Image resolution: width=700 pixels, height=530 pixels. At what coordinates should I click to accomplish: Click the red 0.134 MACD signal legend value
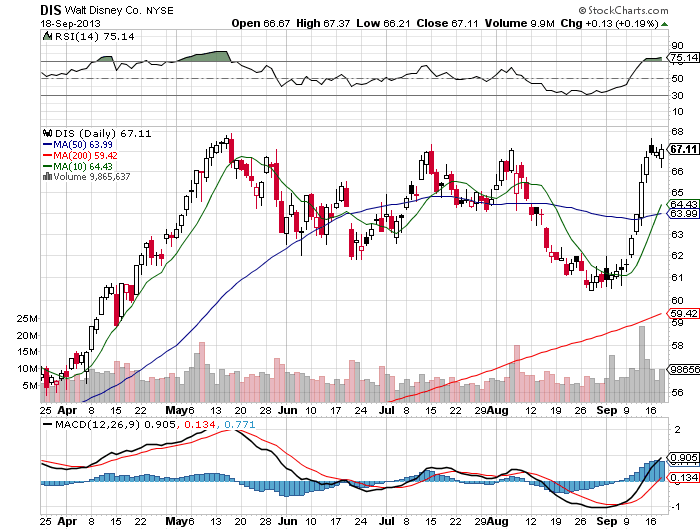click(200, 424)
